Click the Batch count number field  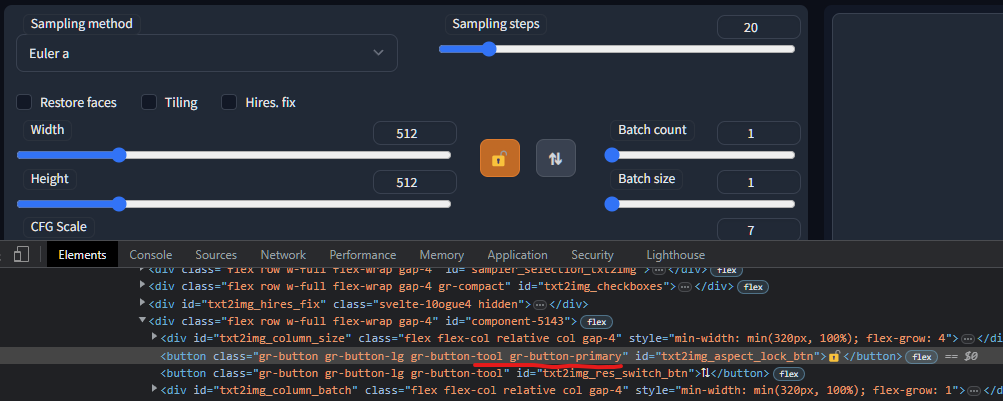pos(759,133)
